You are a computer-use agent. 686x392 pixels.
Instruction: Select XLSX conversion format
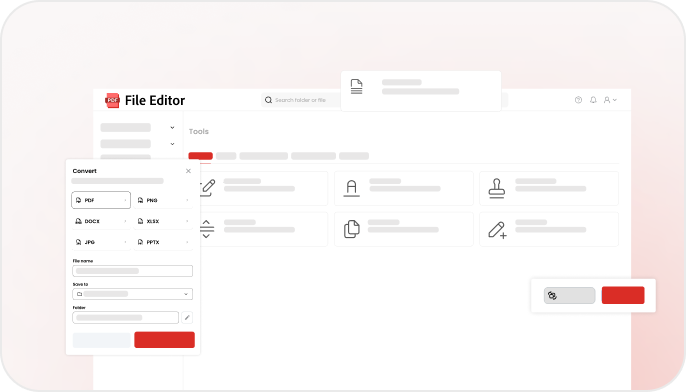pyautogui.click(x=163, y=221)
